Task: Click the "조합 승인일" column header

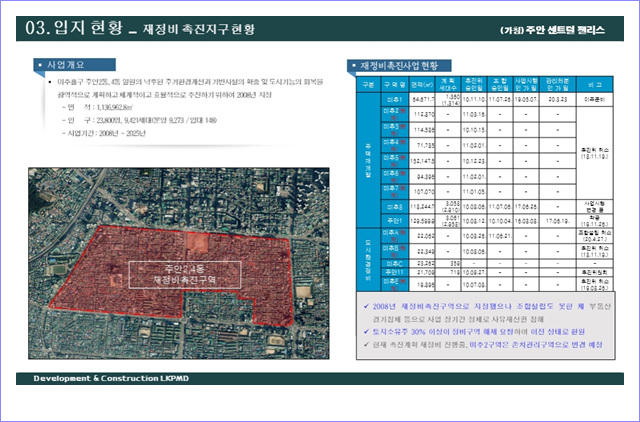Action: point(500,84)
